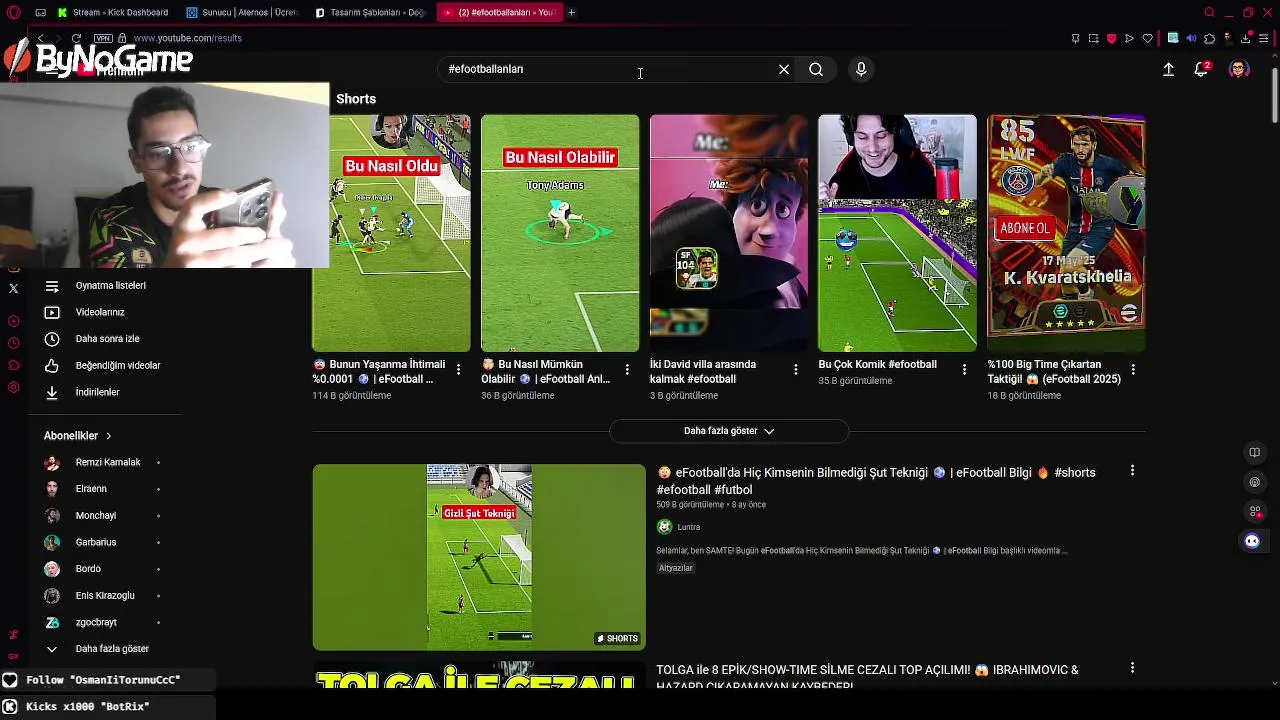Open Opera easy setup sliders icon
The image size is (1280, 720).
pyautogui.click(x=1264, y=38)
